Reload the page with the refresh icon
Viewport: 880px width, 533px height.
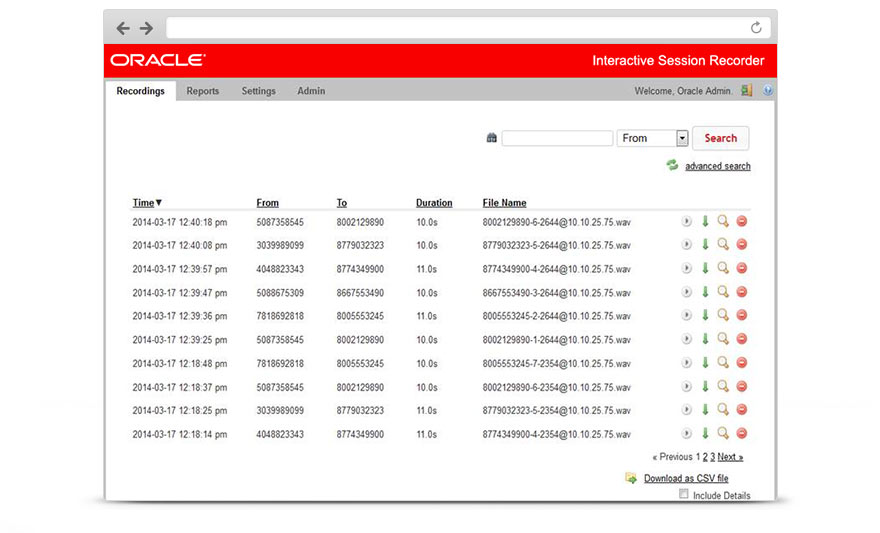click(x=756, y=27)
